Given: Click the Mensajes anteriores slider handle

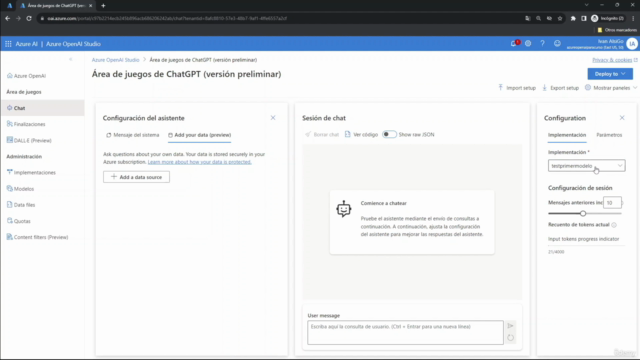Looking at the screenshot, I should (x=583, y=213).
